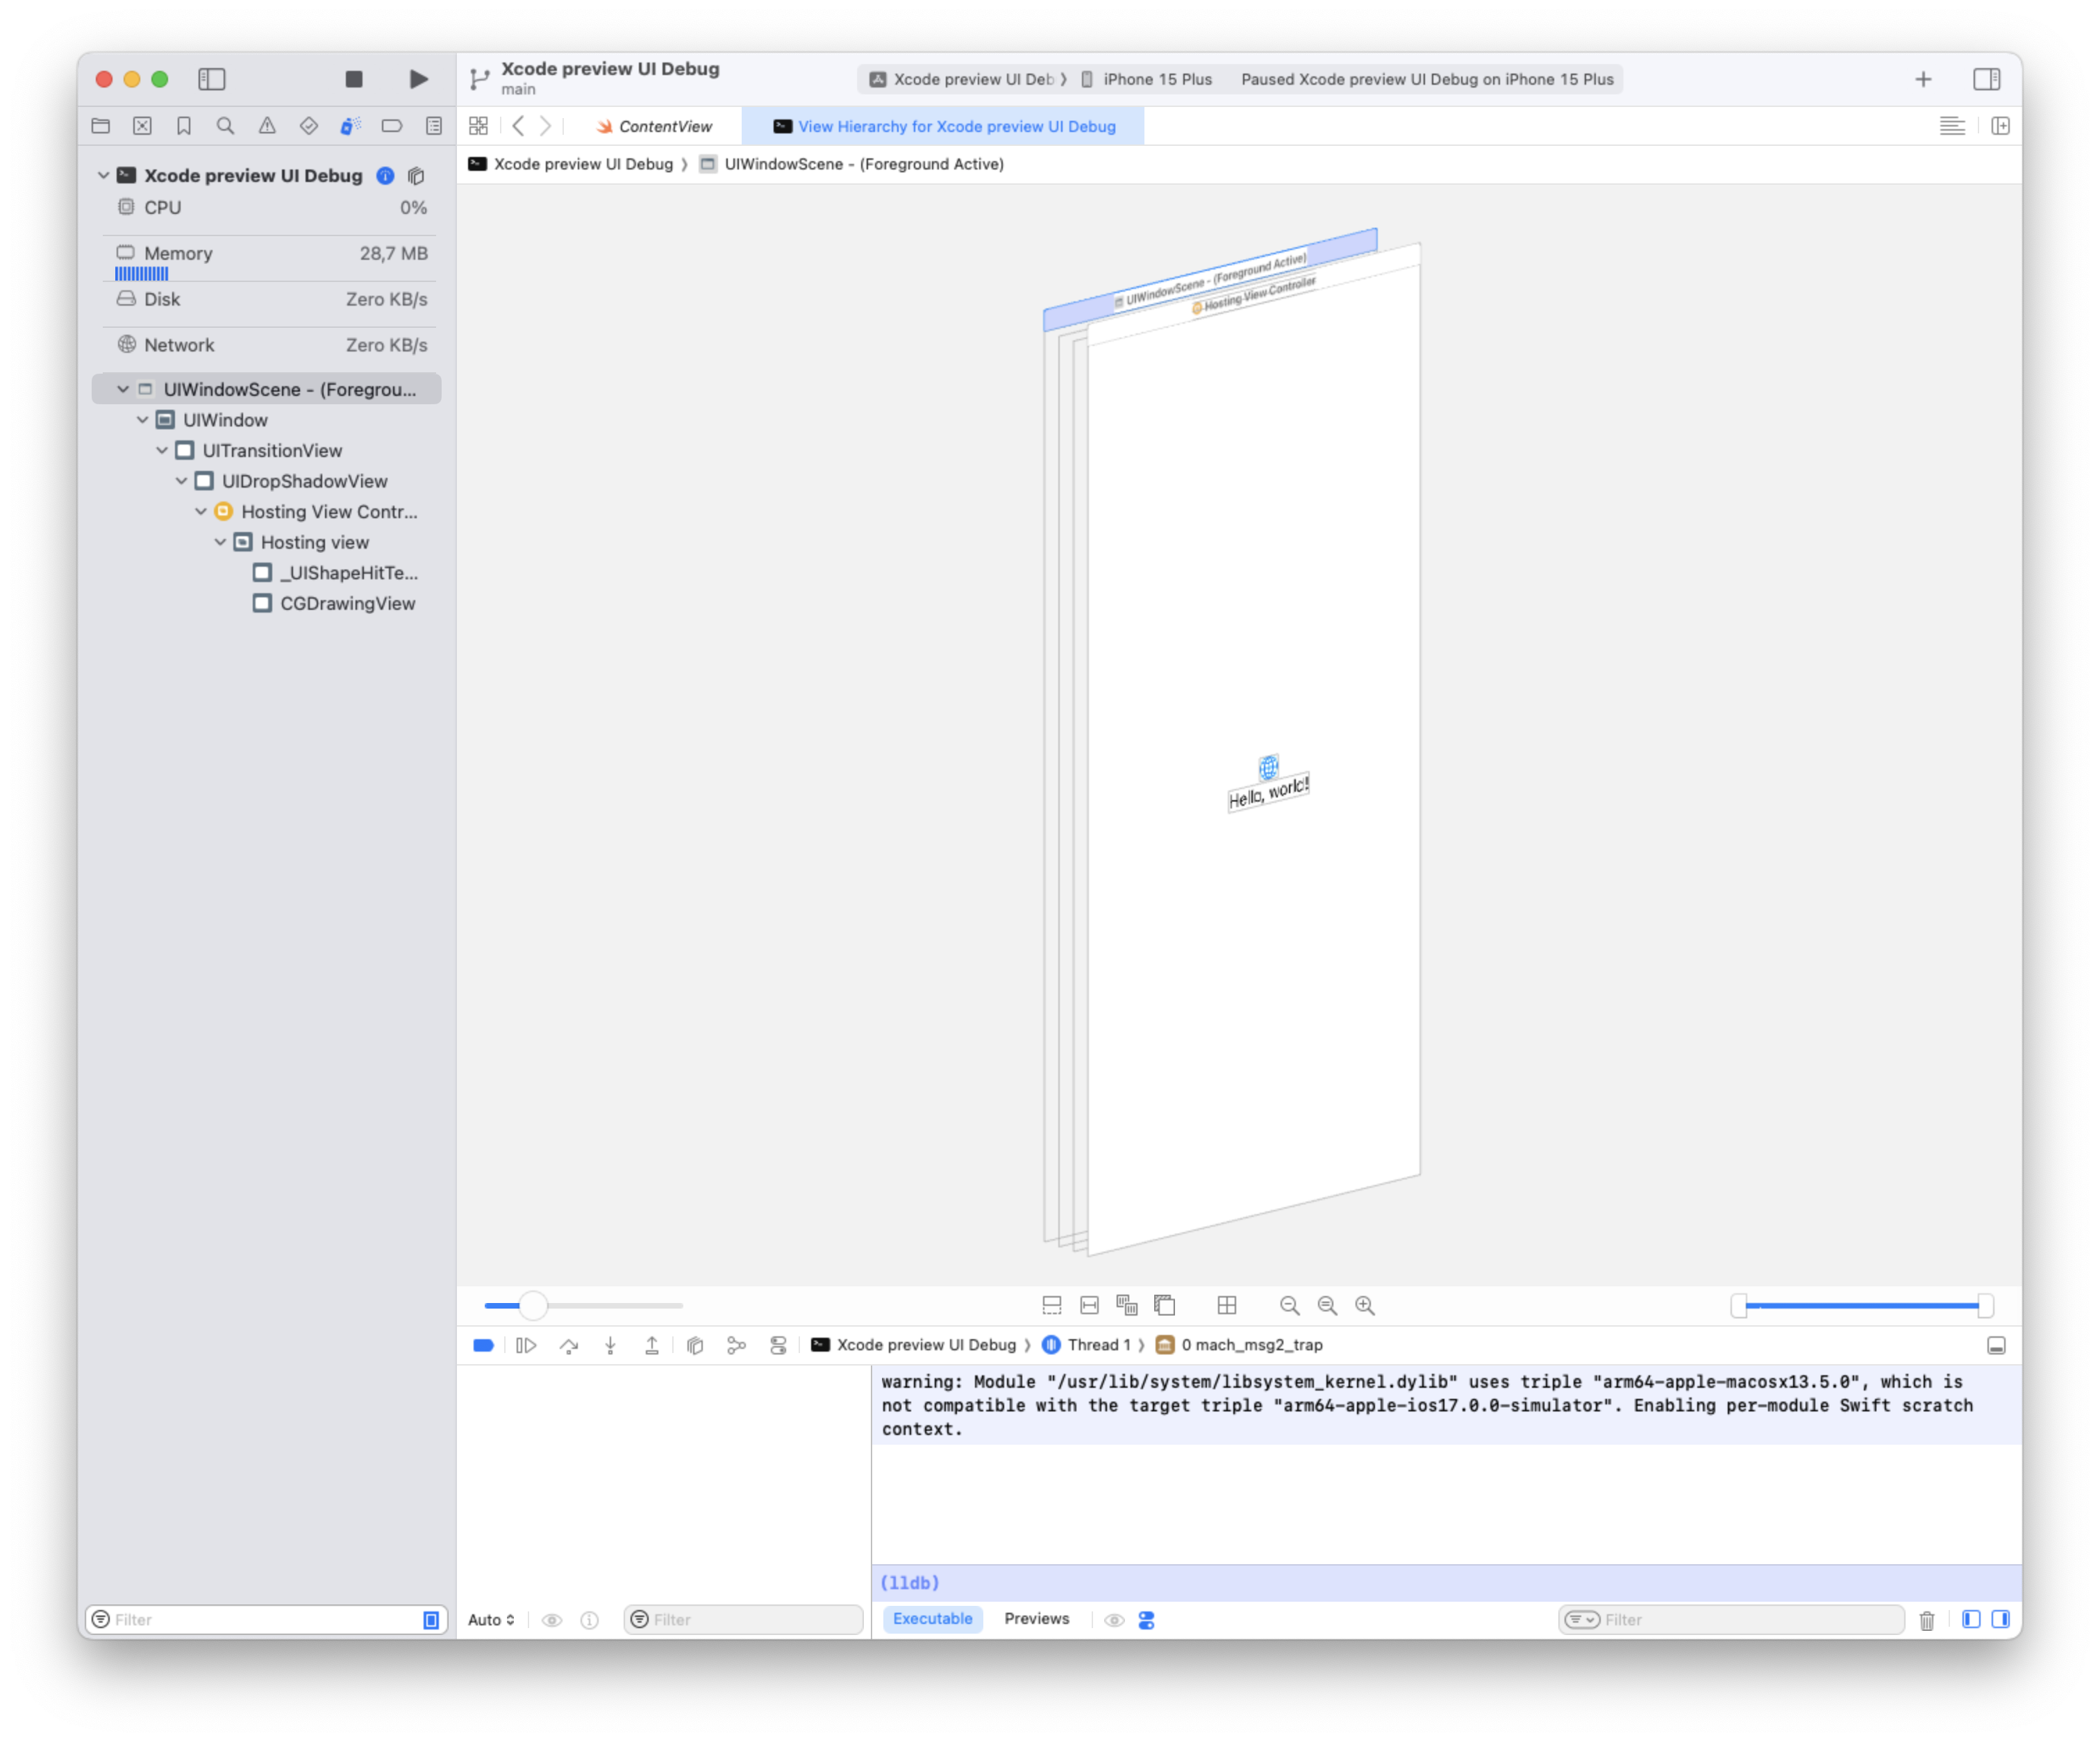Open Environment Overrides button
This screenshot has width=2100, height=1742.
click(778, 1346)
